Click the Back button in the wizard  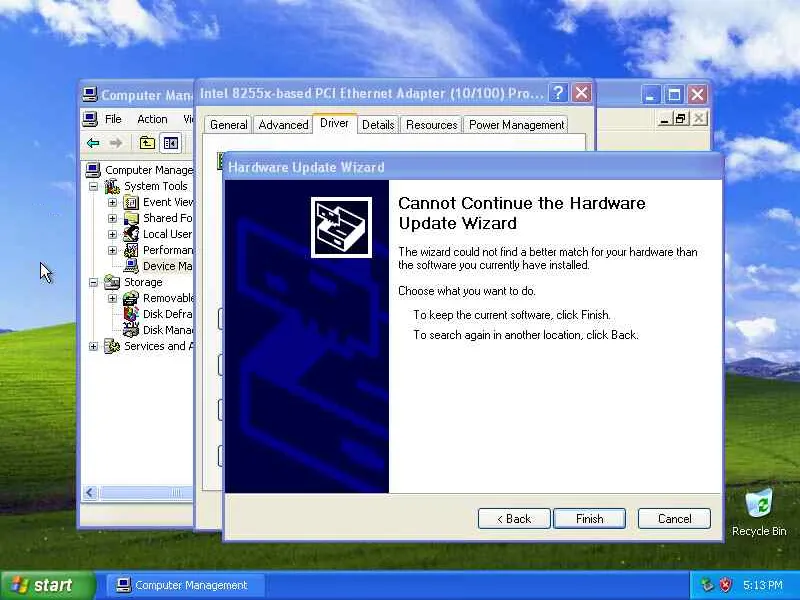point(514,518)
